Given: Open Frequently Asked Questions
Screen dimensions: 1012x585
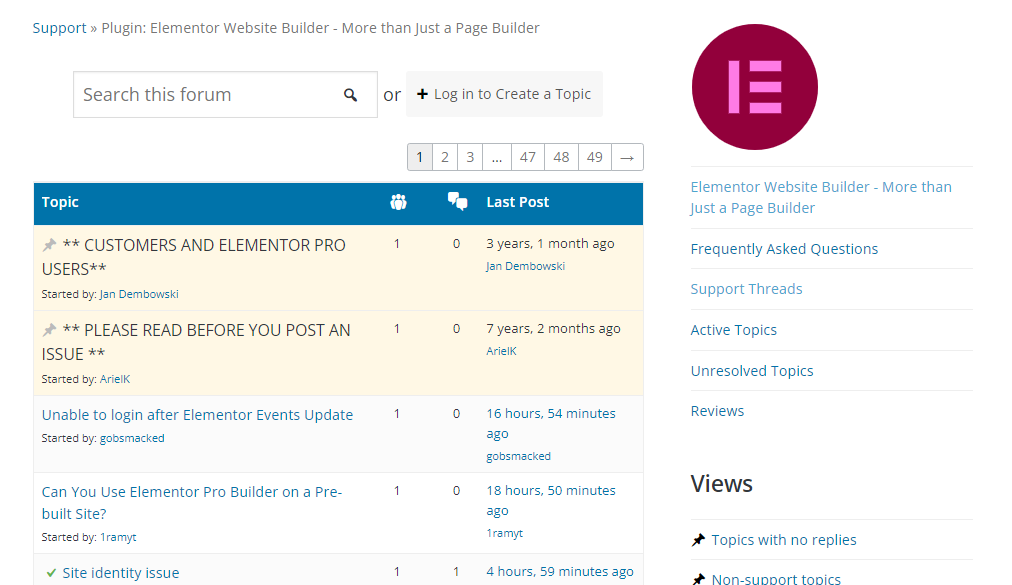Looking at the screenshot, I should click(784, 249).
